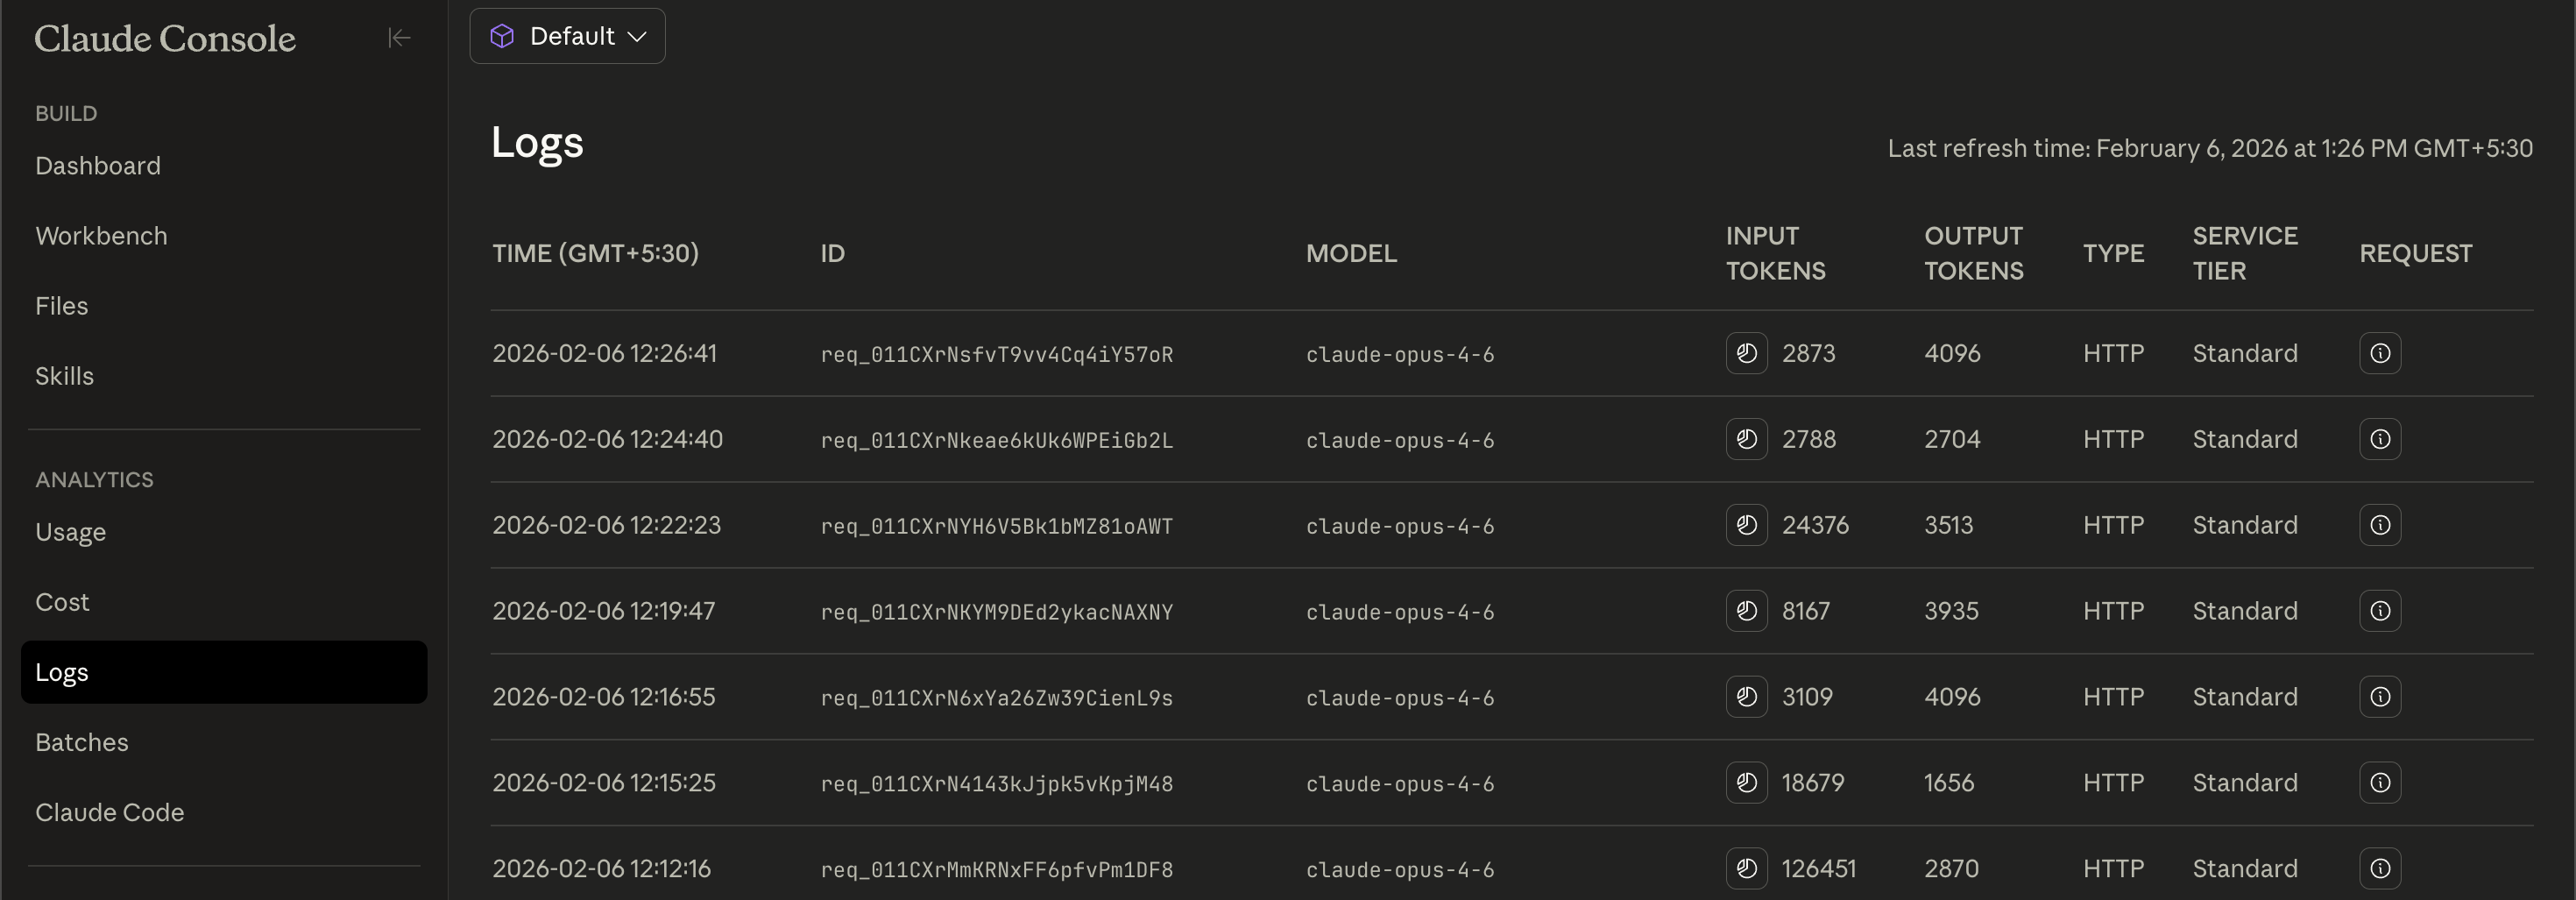Open the Workbench
This screenshot has height=900, width=2576.
tap(102, 235)
